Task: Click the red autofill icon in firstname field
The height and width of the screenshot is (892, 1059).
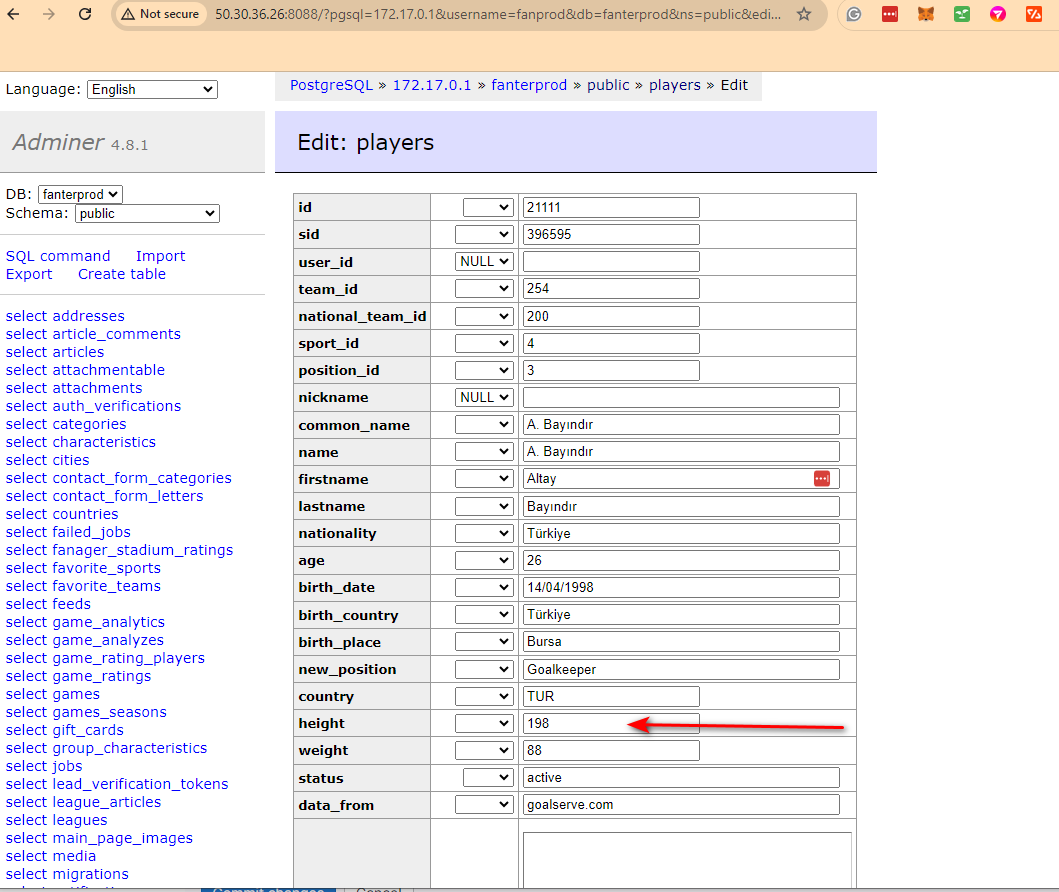Action: [822, 479]
